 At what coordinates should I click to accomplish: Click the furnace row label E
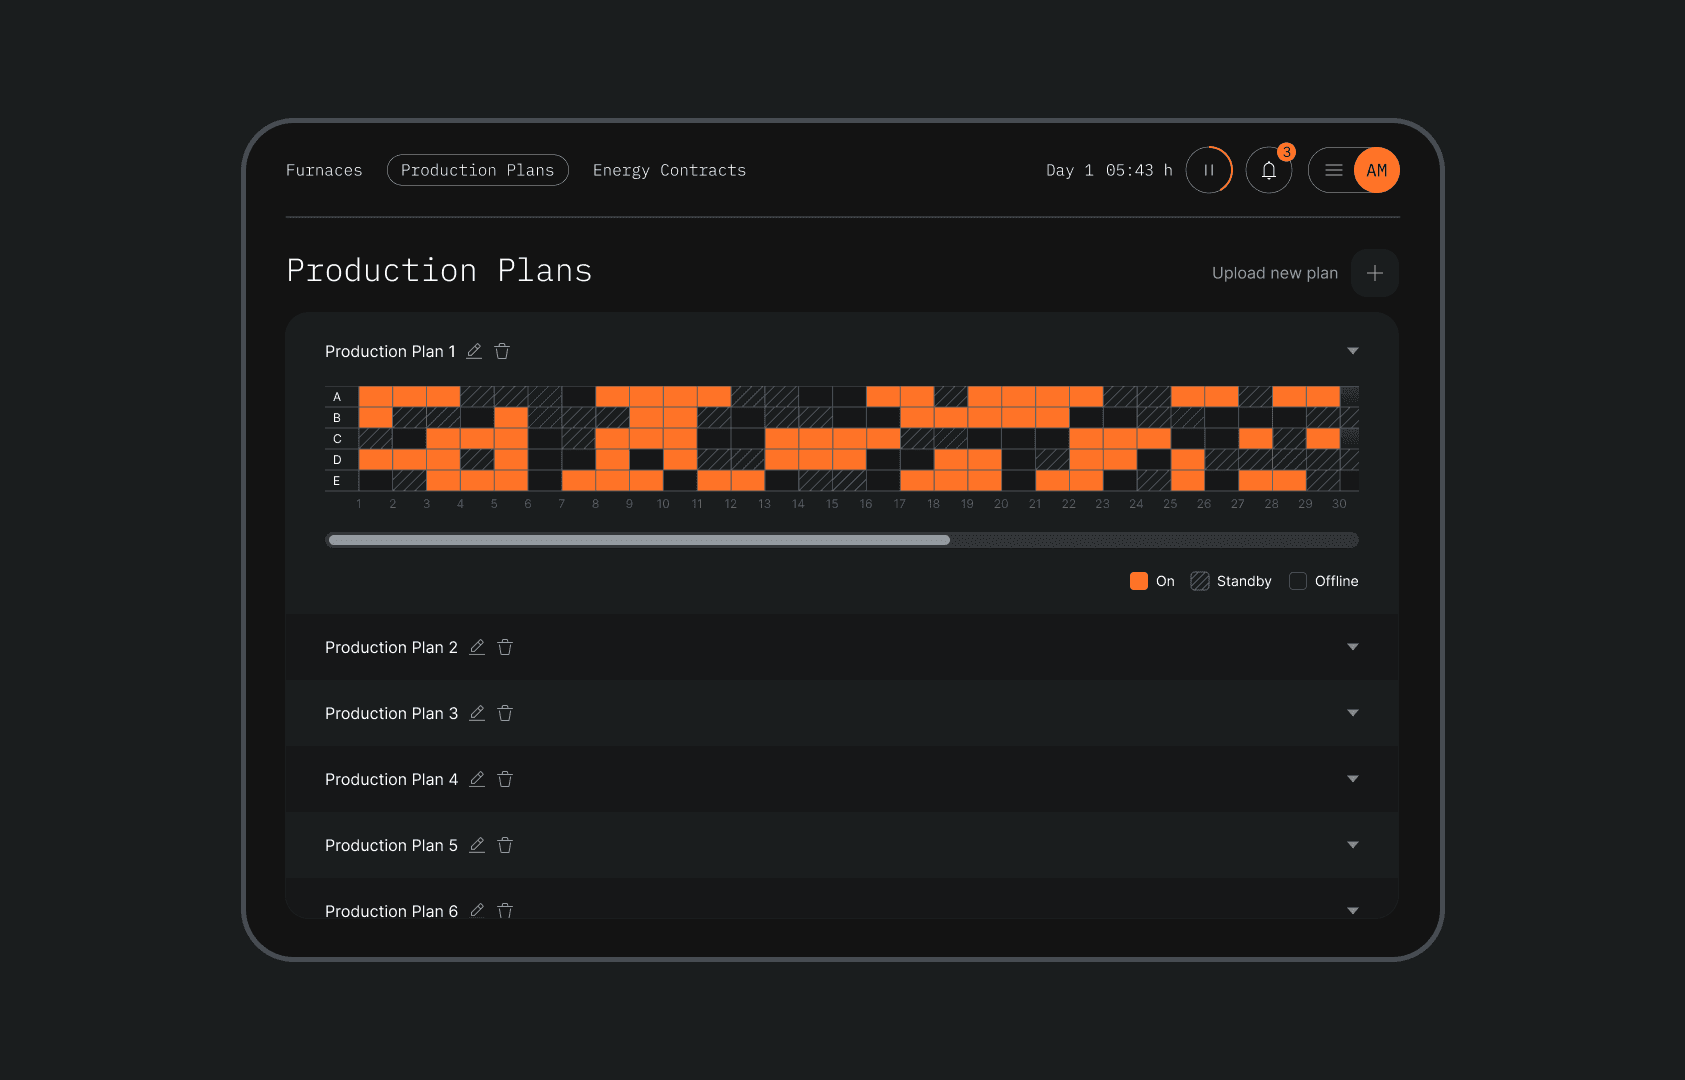tap(337, 481)
